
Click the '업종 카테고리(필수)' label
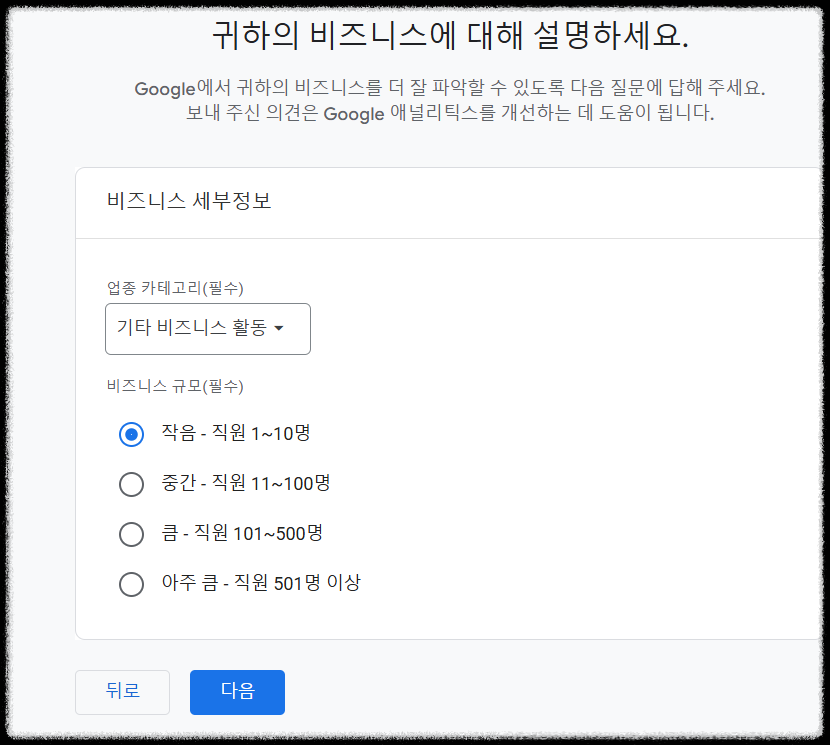click(x=175, y=288)
